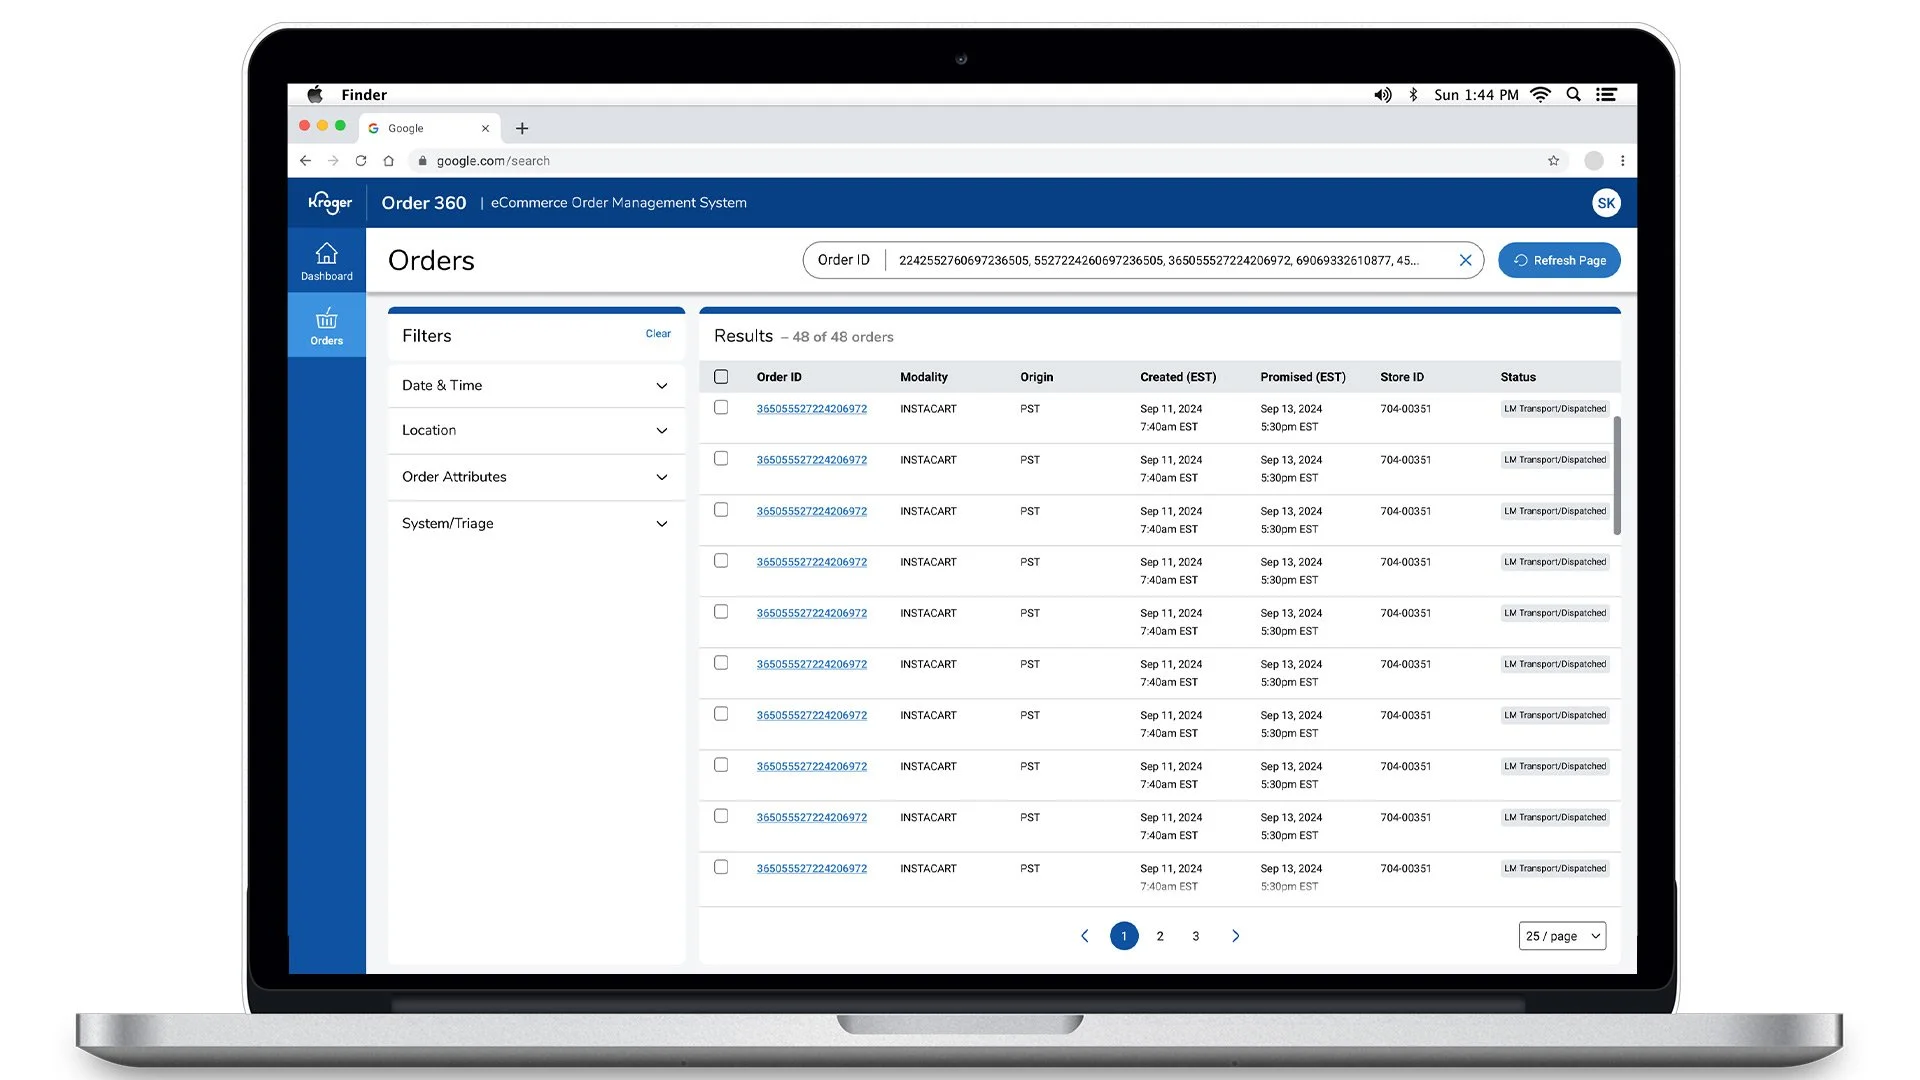Viewport: 1920px width, 1080px height.
Task: Clear the Order ID search with X icon
Action: click(x=1465, y=260)
